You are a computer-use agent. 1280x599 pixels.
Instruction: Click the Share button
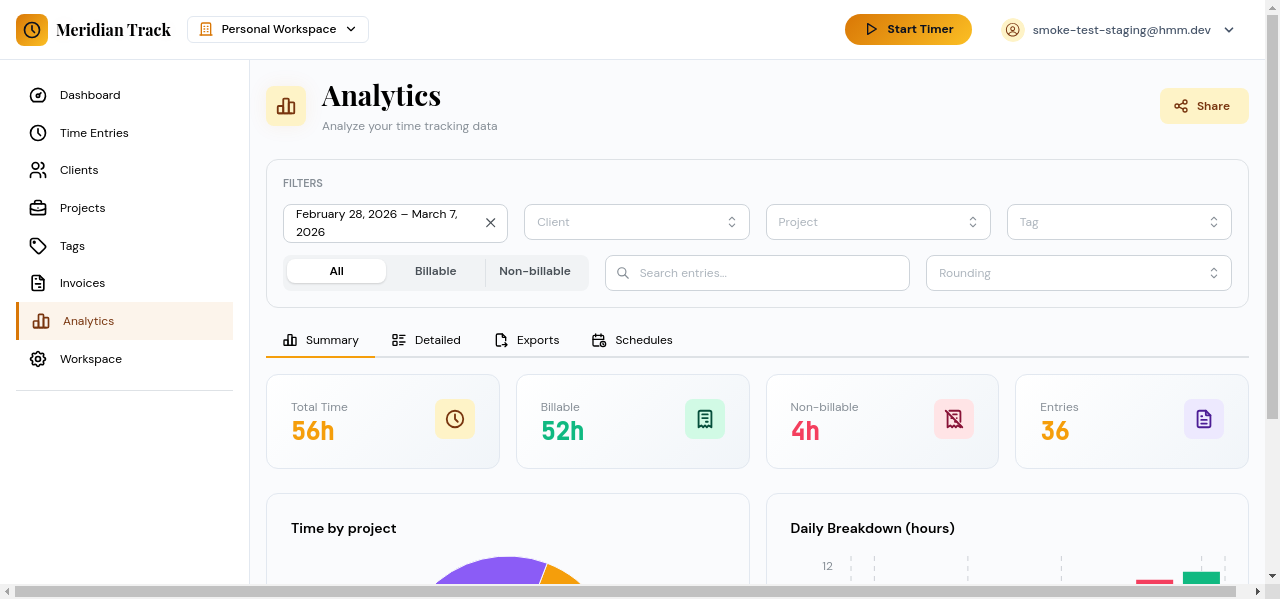(x=1204, y=105)
